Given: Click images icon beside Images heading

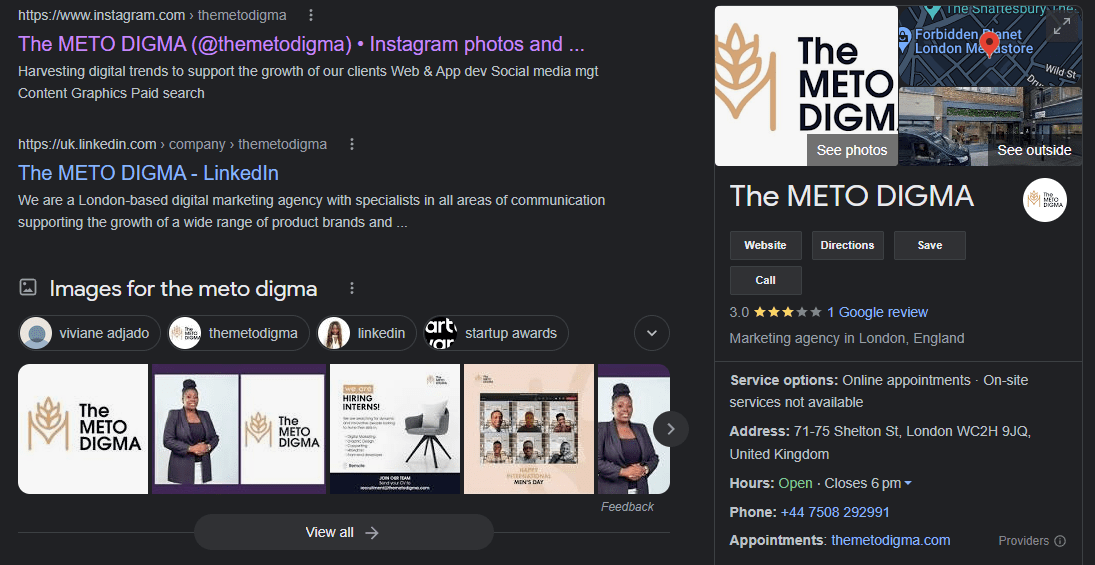Looking at the screenshot, I should tap(28, 287).
